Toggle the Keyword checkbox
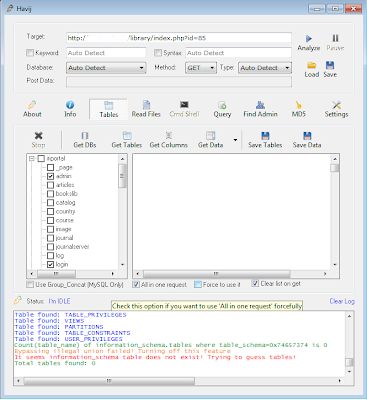The width and height of the screenshot is (367, 400). click(x=30, y=53)
